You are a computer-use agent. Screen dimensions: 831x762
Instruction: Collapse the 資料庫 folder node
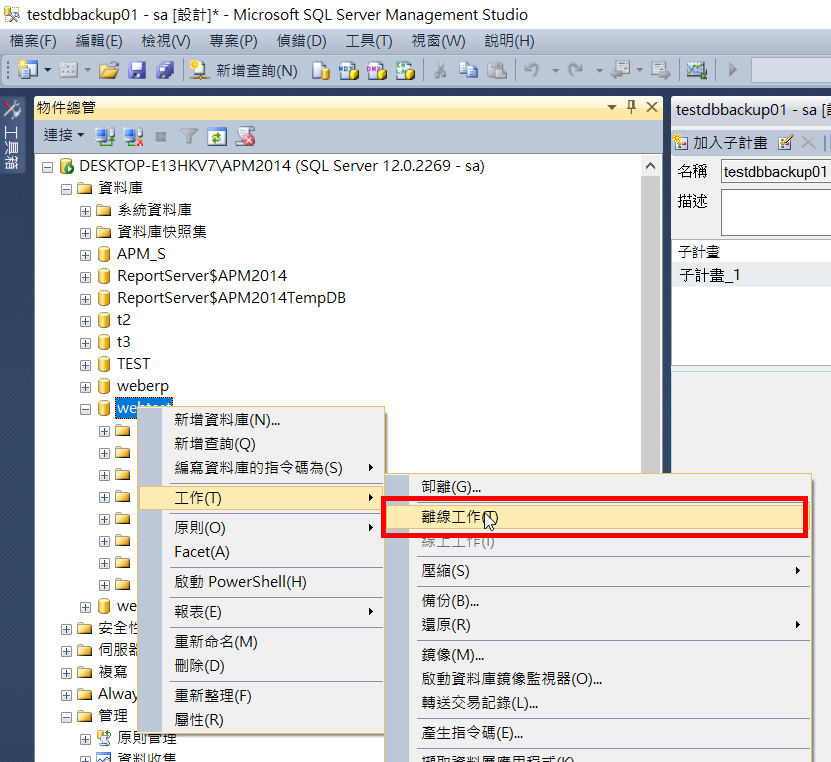pos(66,189)
